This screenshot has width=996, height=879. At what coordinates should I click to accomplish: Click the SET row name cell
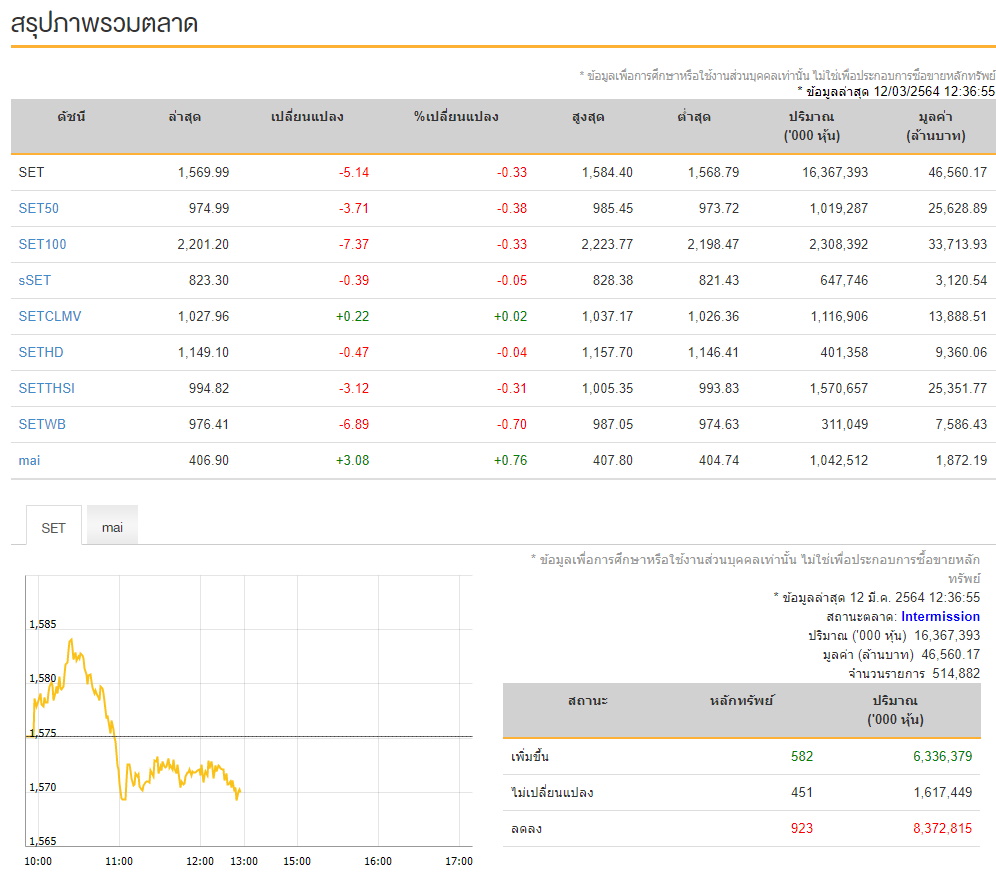pos(31,172)
